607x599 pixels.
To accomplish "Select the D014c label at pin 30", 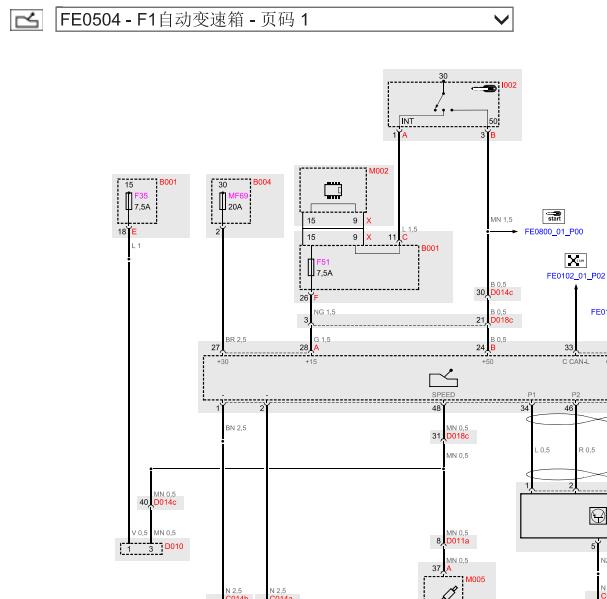I will pyautogui.click(x=502, y=292).
